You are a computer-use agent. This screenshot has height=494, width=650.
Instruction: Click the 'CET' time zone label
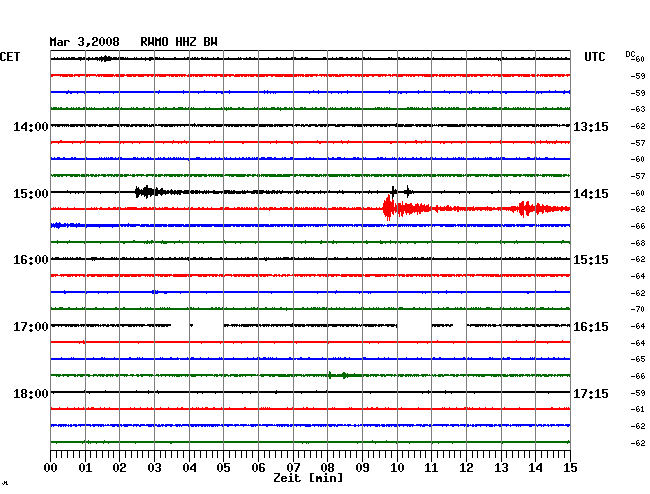point(10,57)
